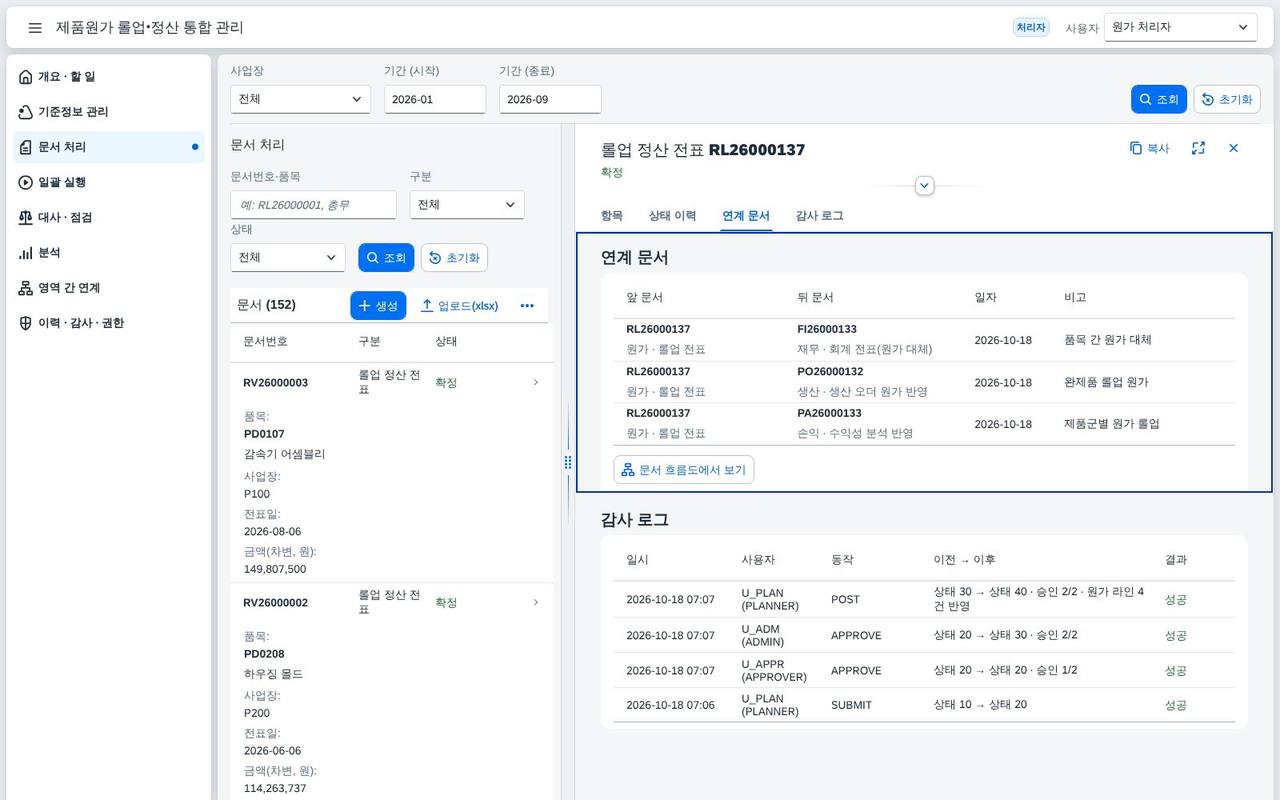Click document number PA26000133
The height and width of the screenshot is (800, 1280).
pyautogui.click(x=829, y=413)
